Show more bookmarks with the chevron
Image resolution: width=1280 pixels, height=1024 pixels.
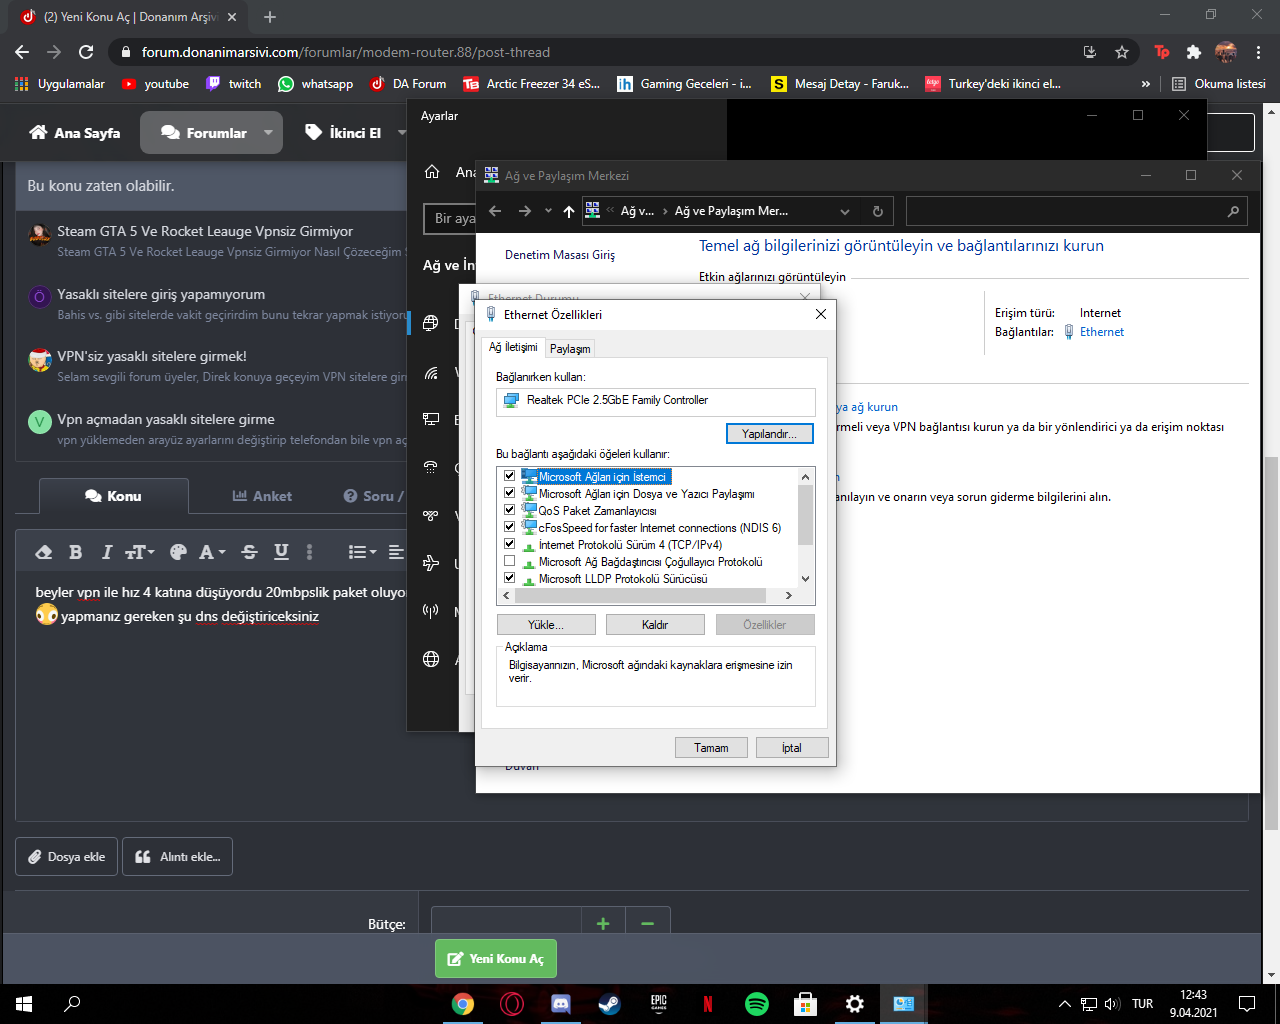1145,84
